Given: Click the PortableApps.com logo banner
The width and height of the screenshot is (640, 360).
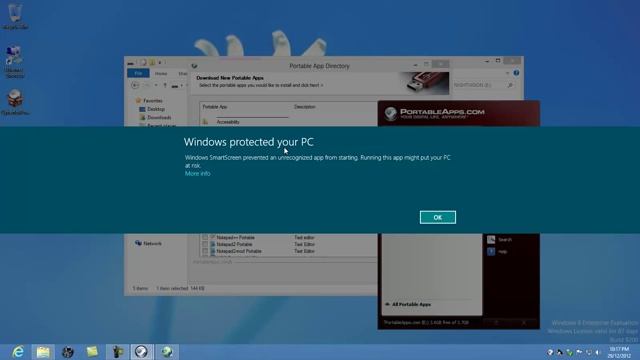Looking at the screenshot, I should point(436,113).
